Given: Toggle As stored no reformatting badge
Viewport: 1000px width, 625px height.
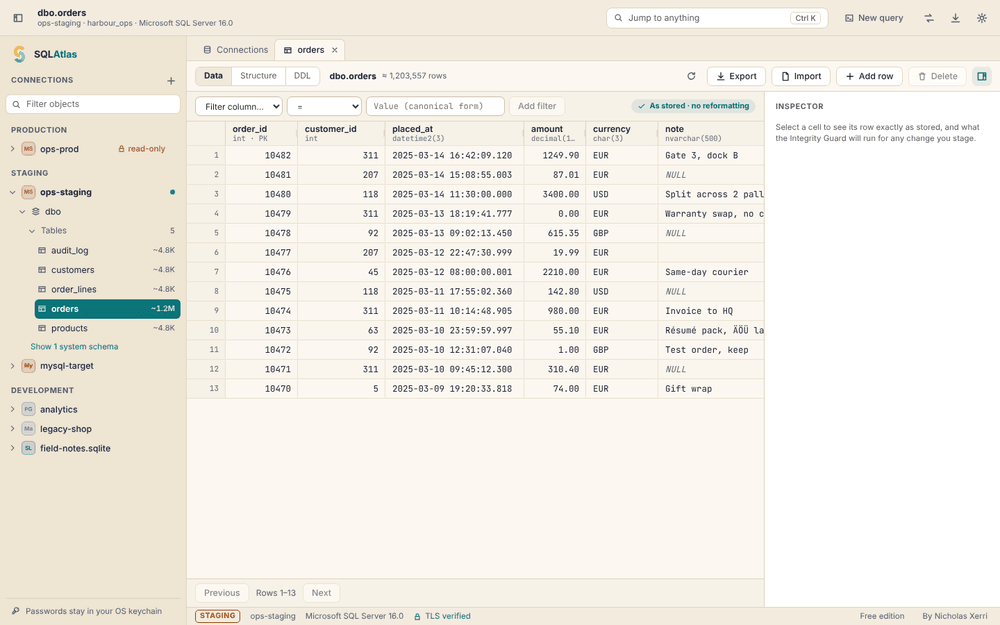Looking at the screenshot, I should tap(693, 106).
